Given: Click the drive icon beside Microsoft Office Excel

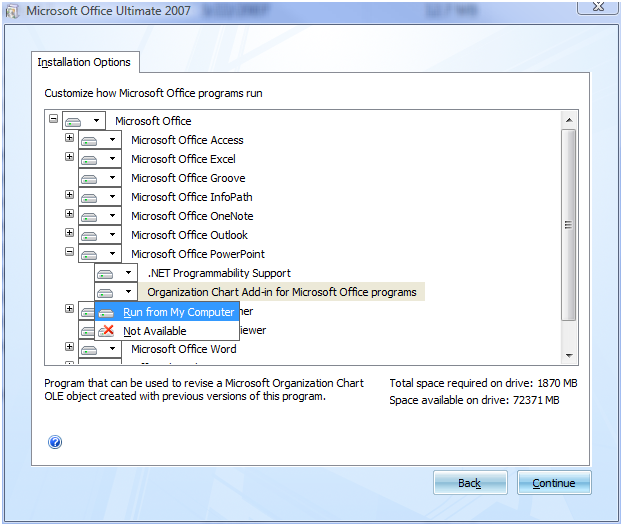Looking at the screenshot, I should pos(89,160).
